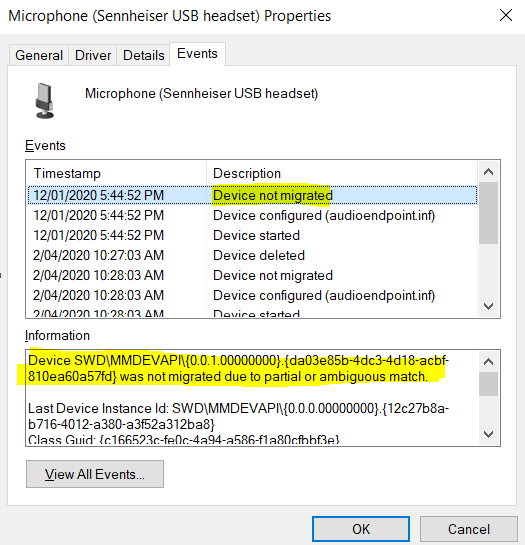The height and width of the screenshot is (545, 525).
Task: Click the Information box scrollbar thumb
Action: click(488, 384)
